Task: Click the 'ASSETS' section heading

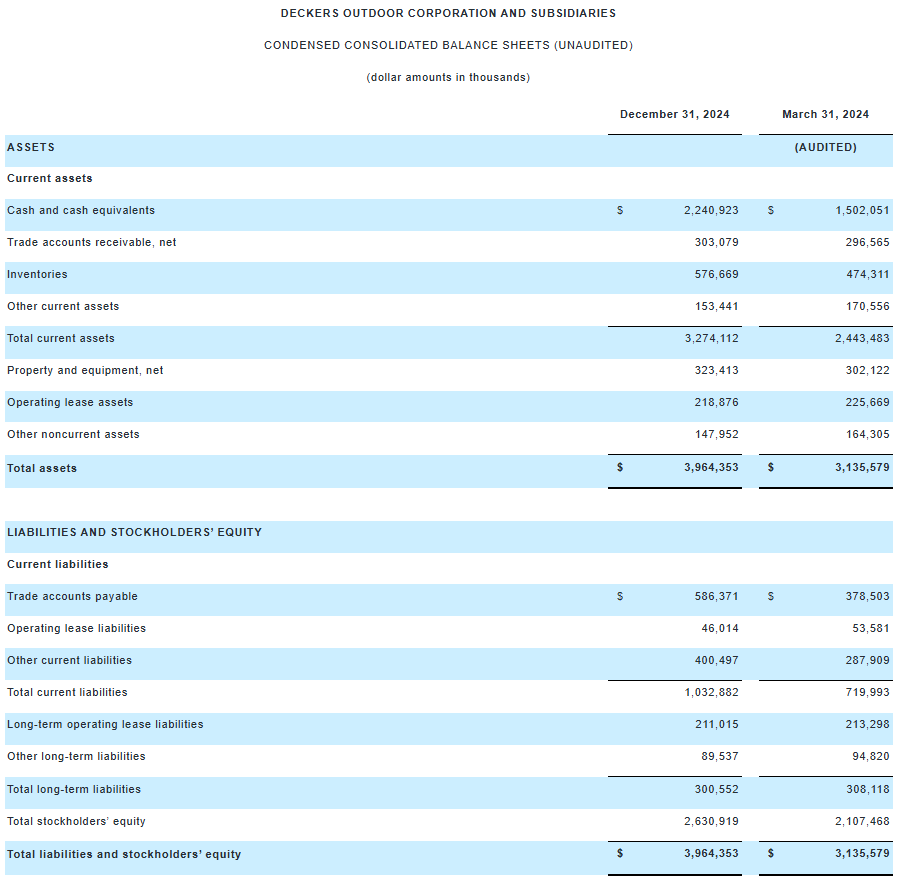Action: click(x=31, y=147)
